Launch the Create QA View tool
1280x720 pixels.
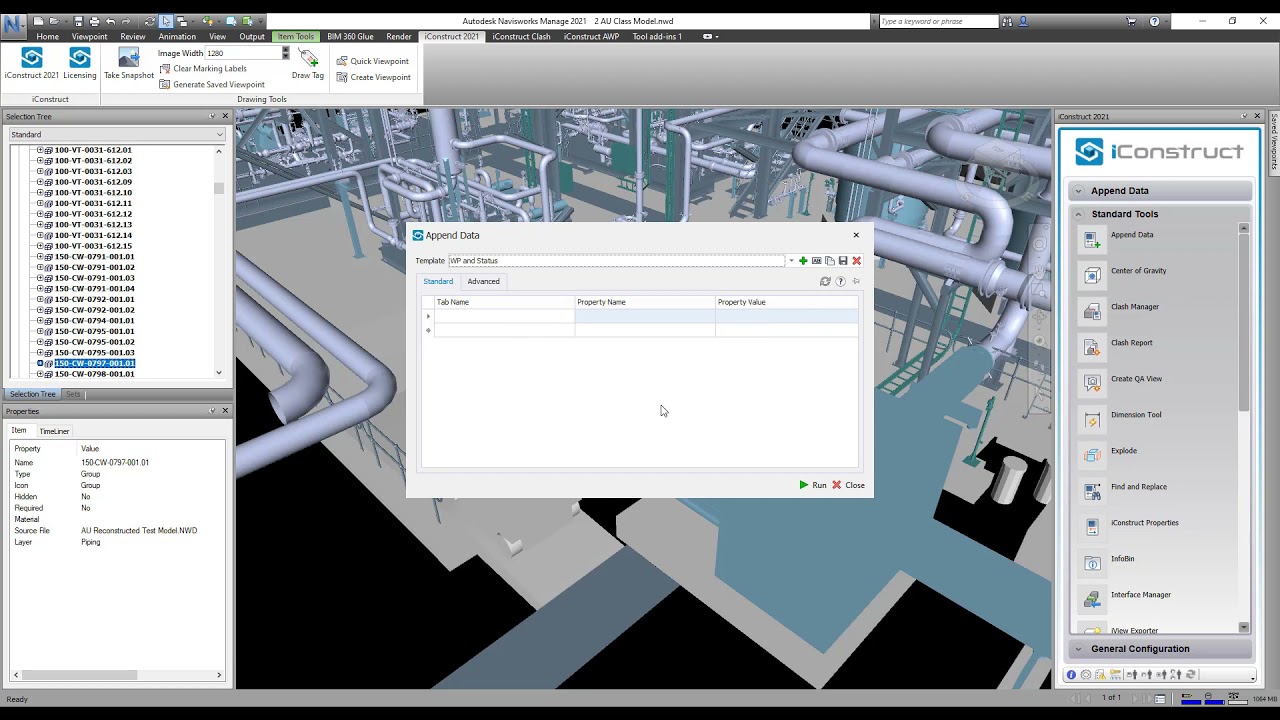1136,379
